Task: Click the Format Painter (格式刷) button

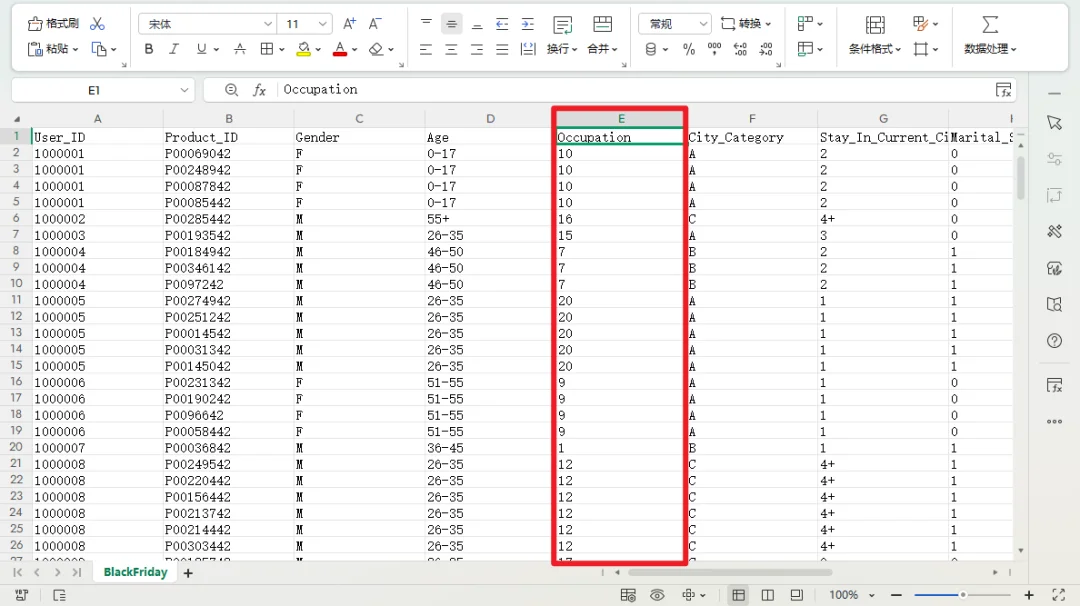Action: pos(53,23)
